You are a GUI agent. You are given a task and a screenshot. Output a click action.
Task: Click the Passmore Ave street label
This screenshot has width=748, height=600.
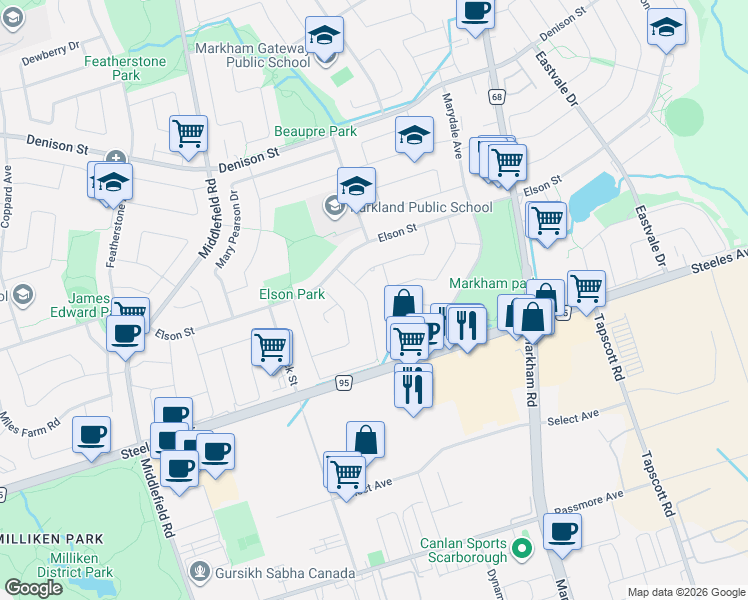point(589,503)
